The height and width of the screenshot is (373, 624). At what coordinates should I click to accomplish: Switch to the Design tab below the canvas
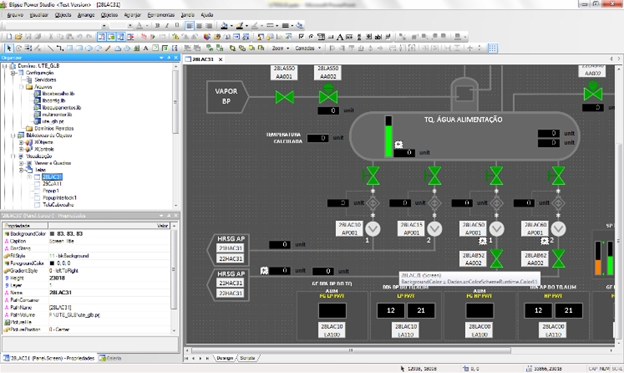pos(225,358)
